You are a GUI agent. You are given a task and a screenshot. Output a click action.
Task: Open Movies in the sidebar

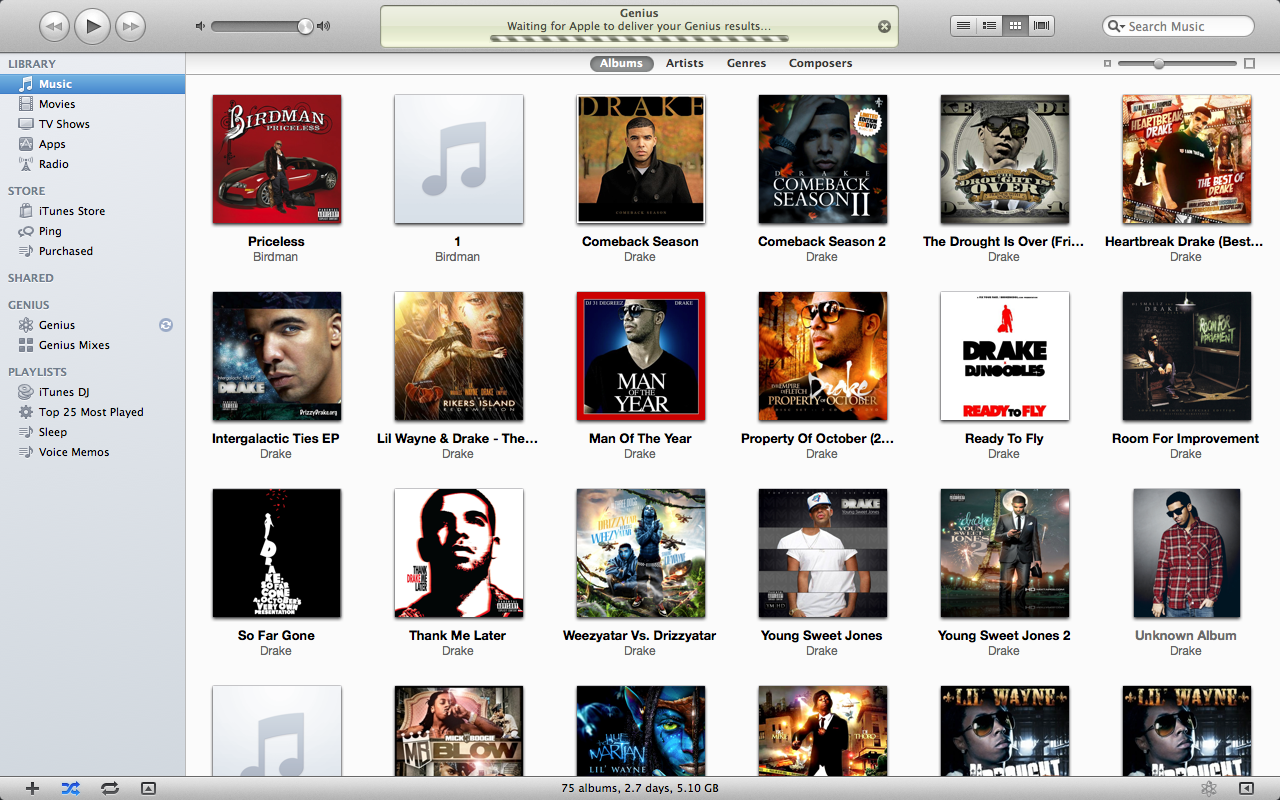[92, 104]
